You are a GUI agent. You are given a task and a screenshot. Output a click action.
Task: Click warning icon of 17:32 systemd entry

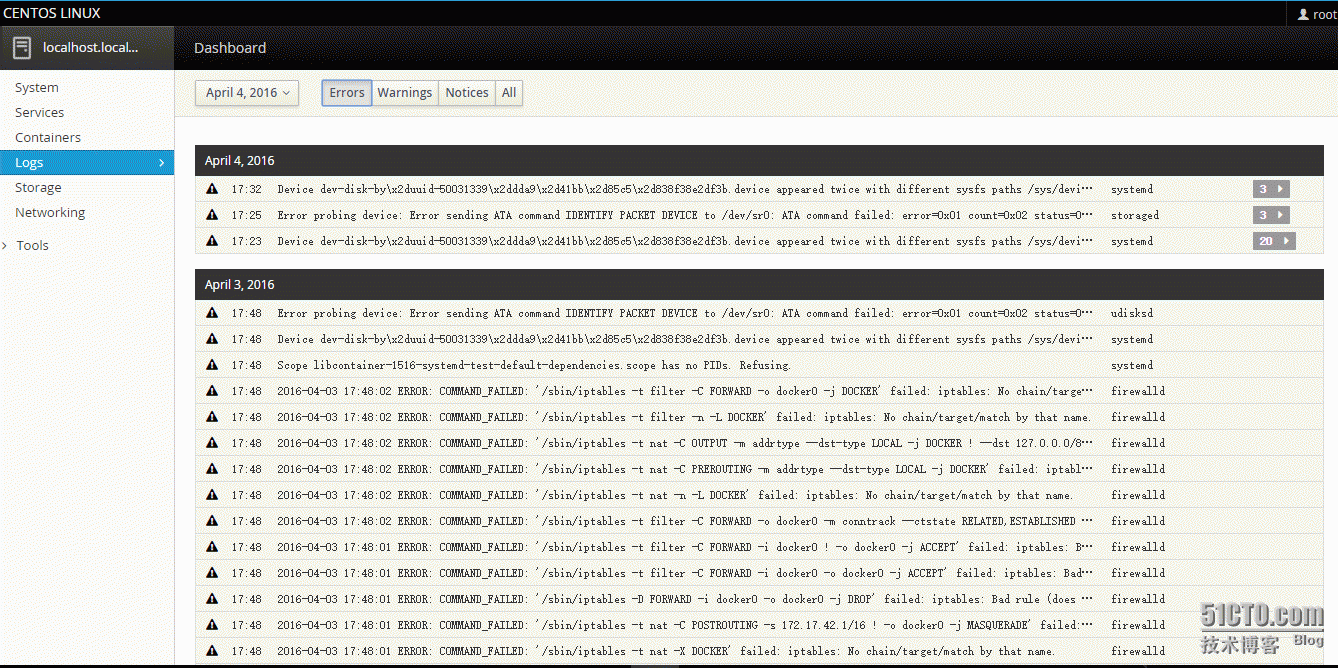[212, 189]
